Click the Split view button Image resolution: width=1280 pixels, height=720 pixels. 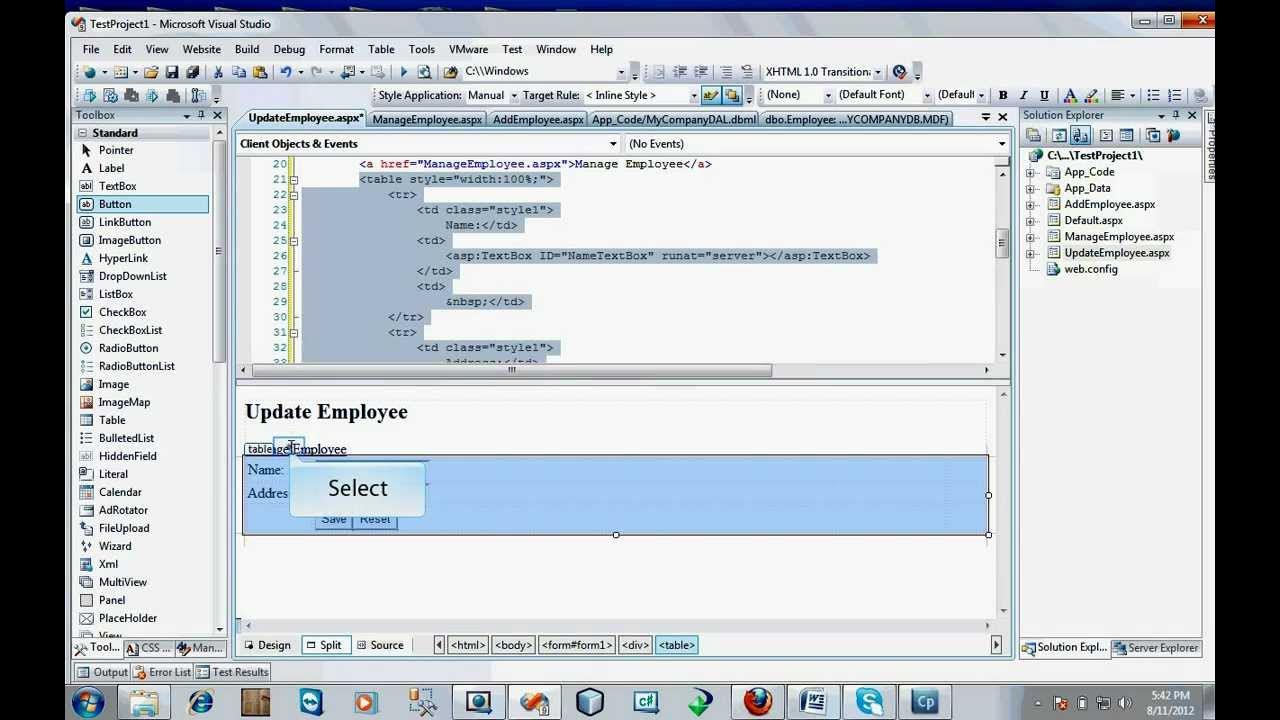tap(324, 646)
